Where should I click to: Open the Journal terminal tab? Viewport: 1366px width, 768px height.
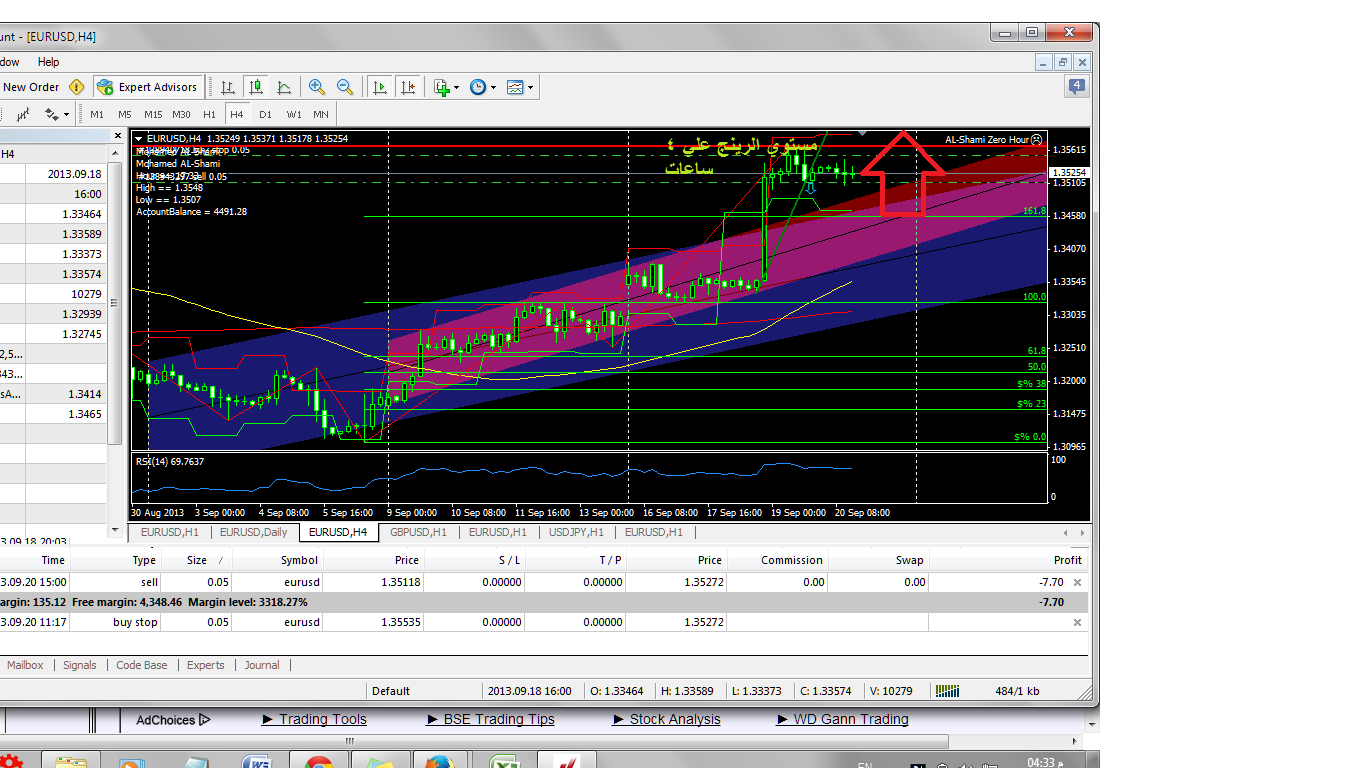262,665
